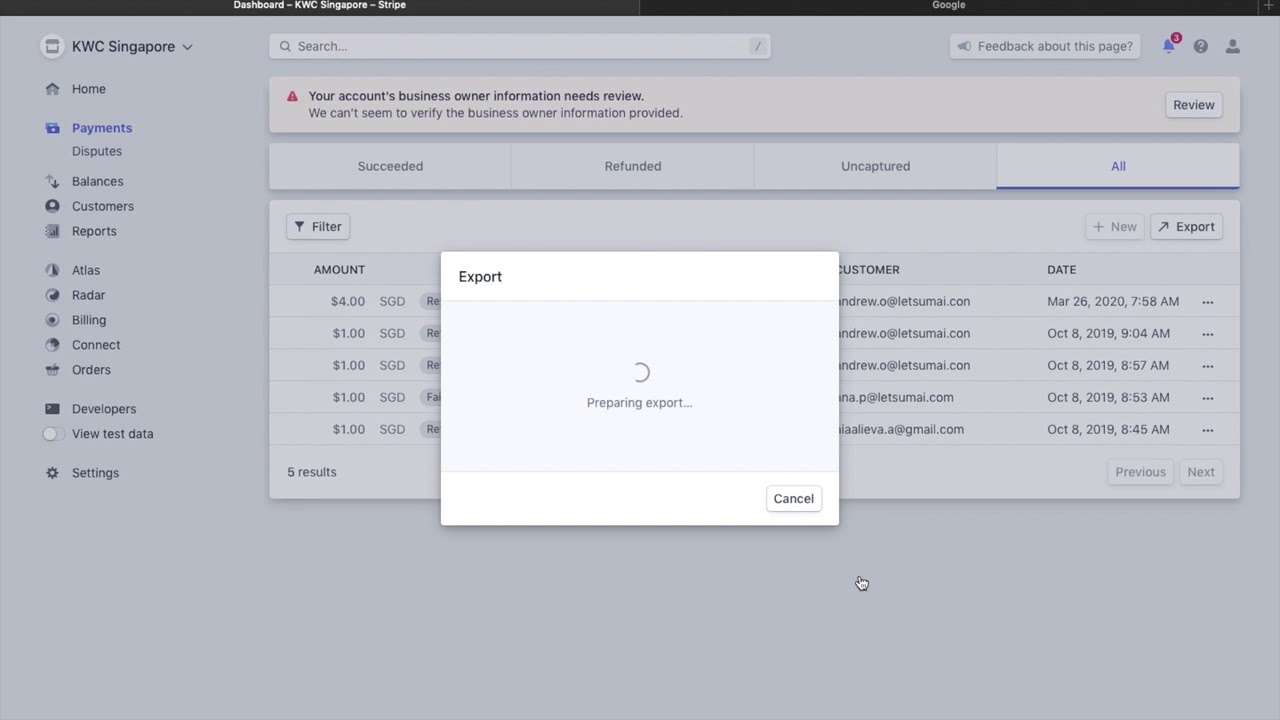Click the letsumai.com customer email

(x=896, y=397)
